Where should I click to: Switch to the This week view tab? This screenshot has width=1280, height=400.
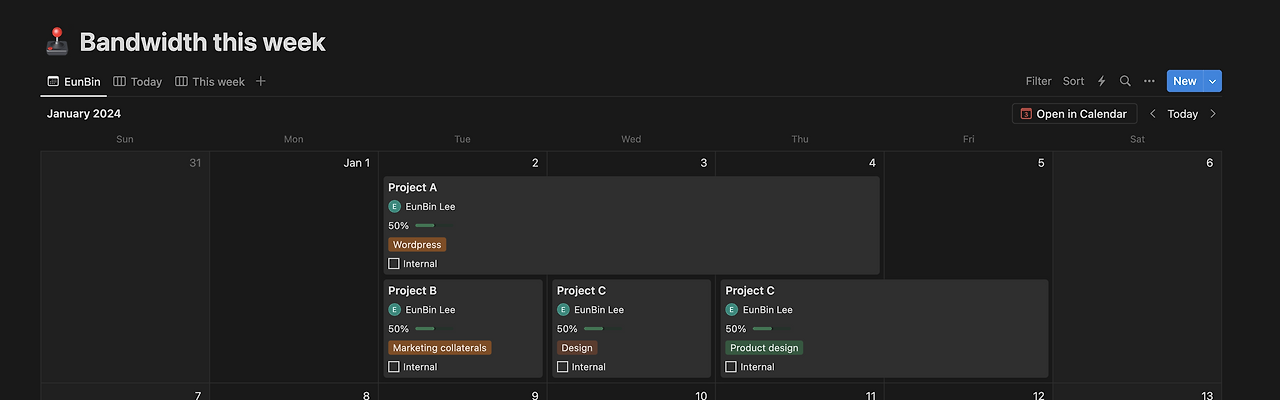click(x=210, y=81)
